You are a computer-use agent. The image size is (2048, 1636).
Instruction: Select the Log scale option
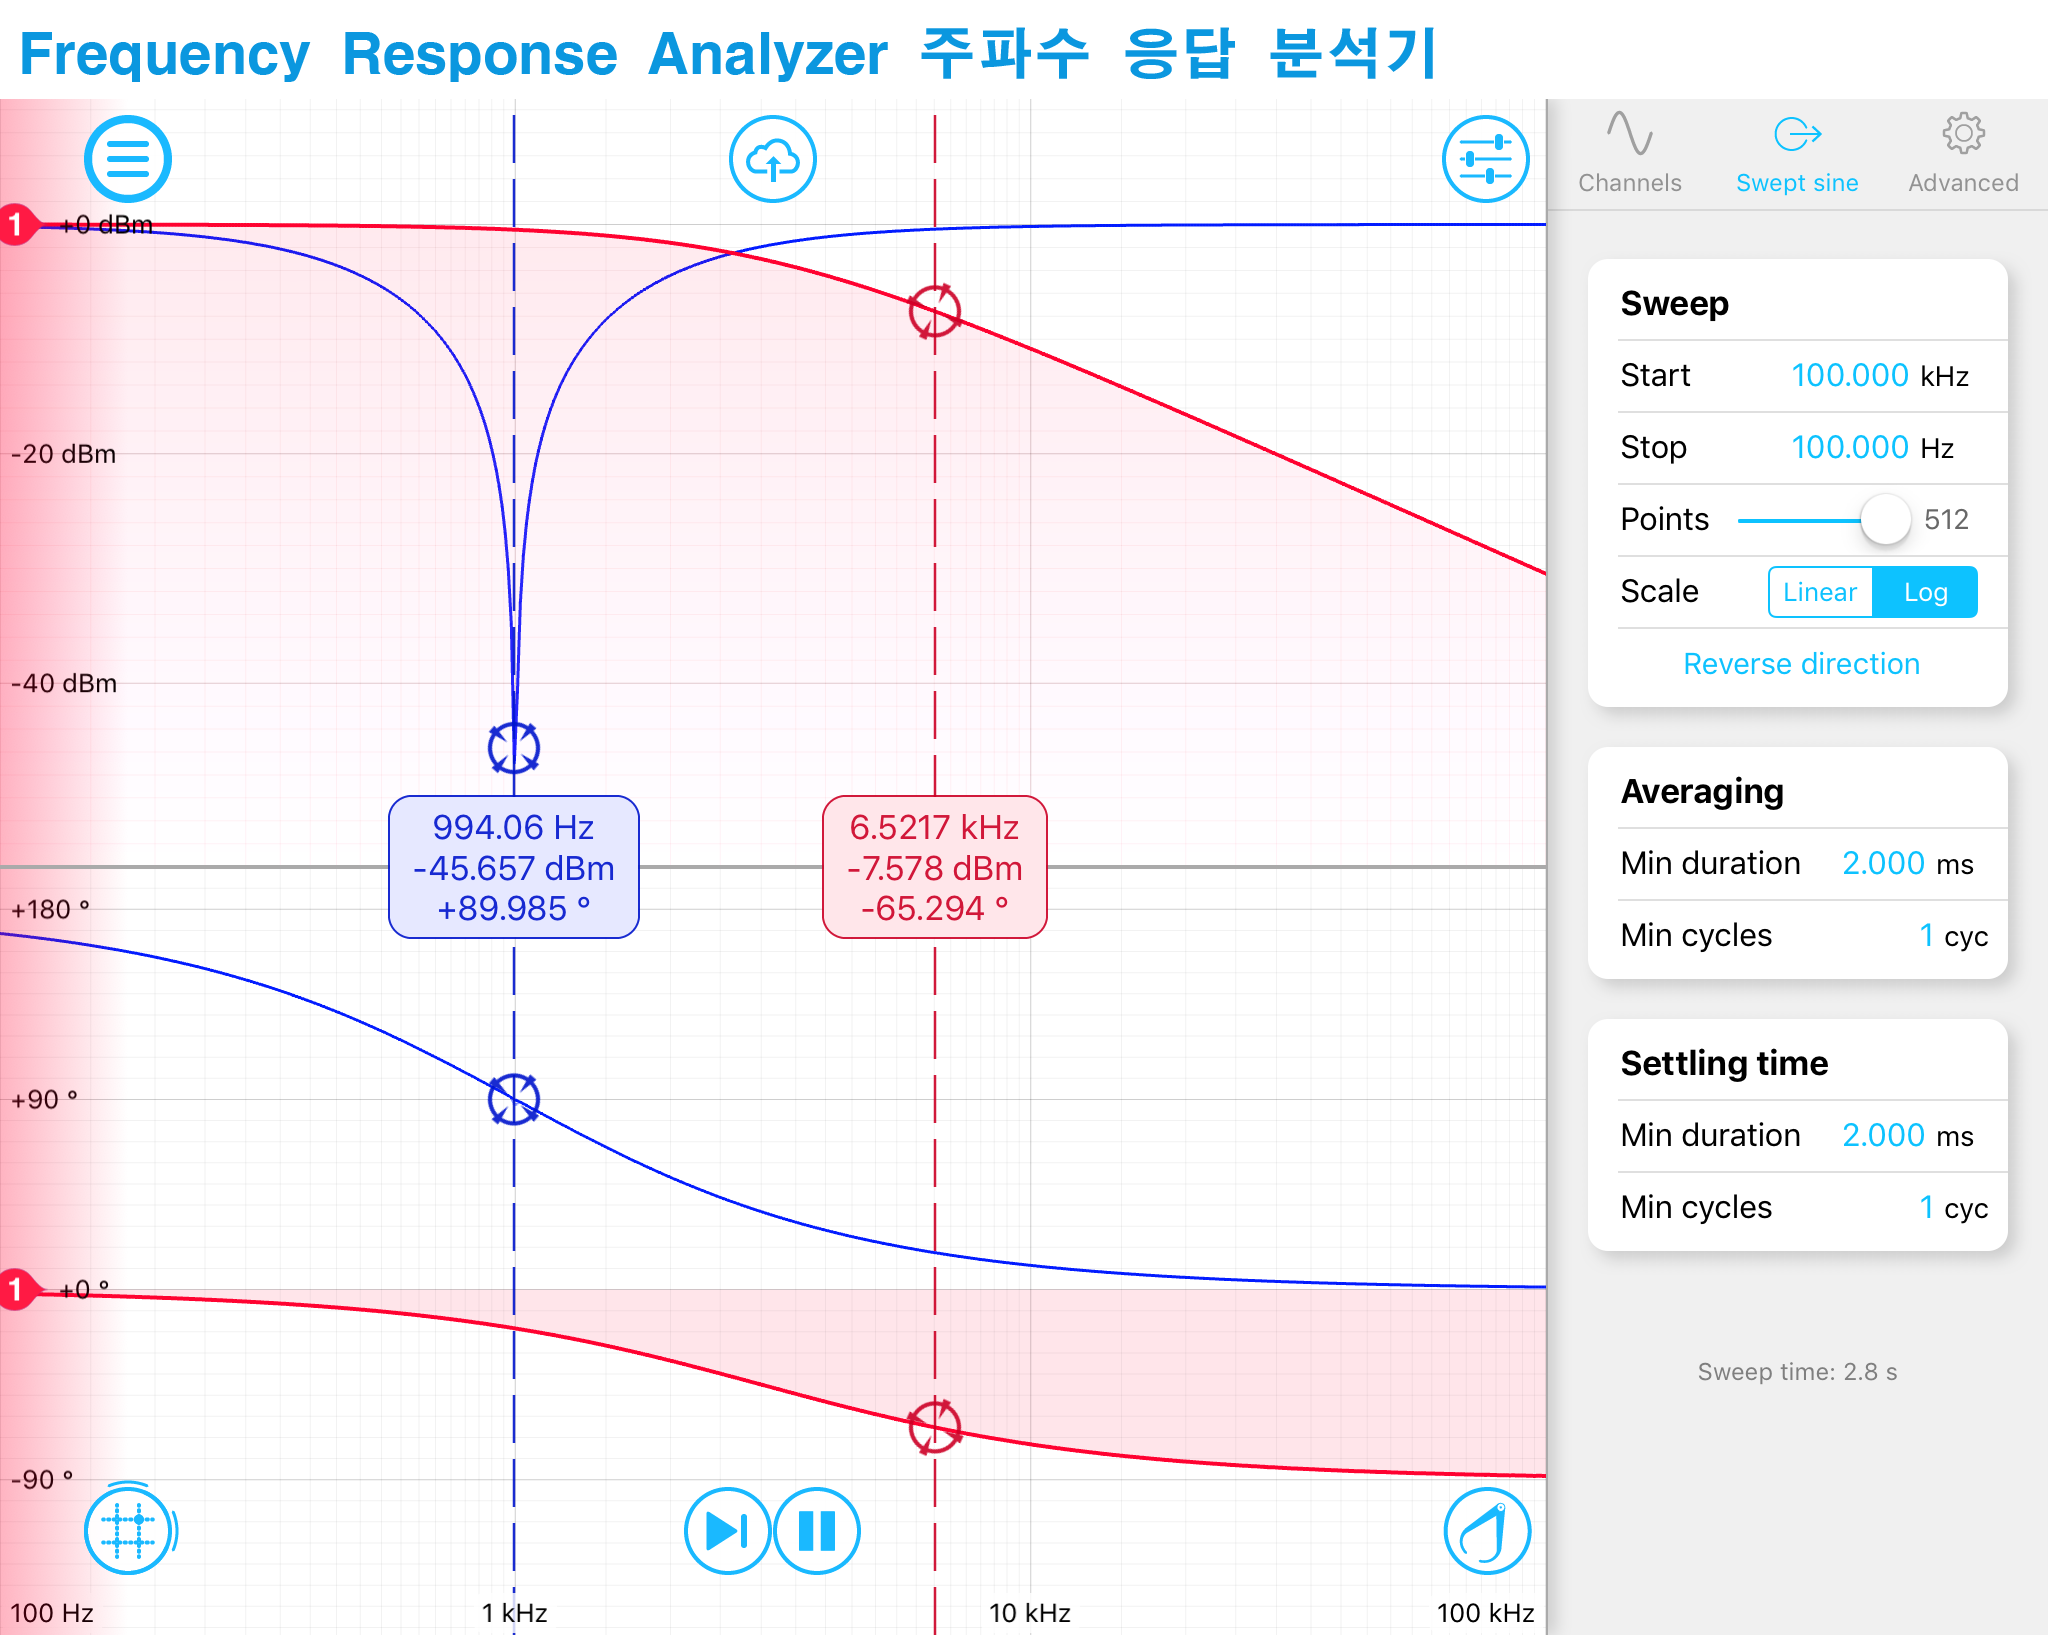click(x=1924, y=592)
